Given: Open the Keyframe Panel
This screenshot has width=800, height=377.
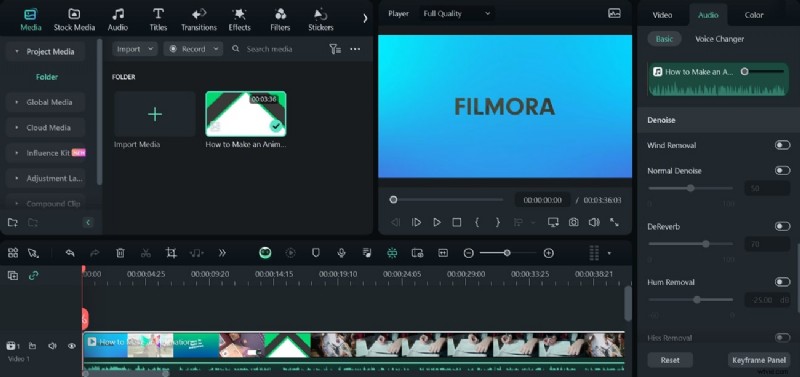Looking at the screenshot, I should pyautogui.click(x=759, y=360).
